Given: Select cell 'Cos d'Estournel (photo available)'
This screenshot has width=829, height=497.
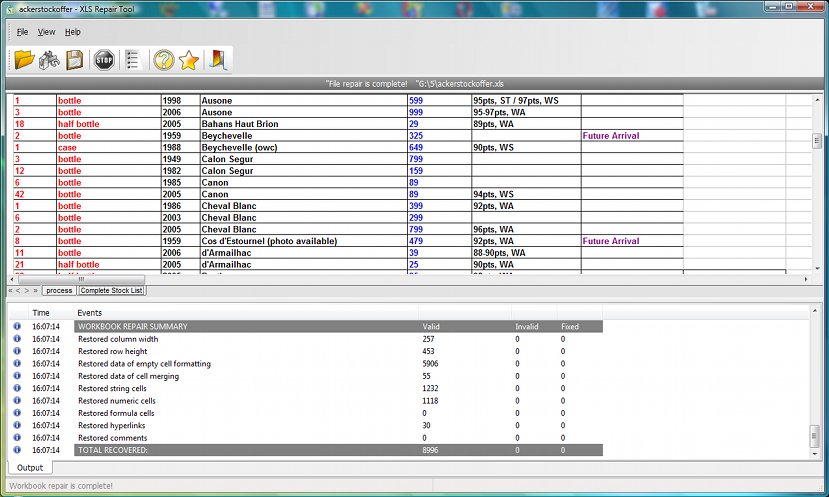Looking at the screenshot, I should coord(303,241).
